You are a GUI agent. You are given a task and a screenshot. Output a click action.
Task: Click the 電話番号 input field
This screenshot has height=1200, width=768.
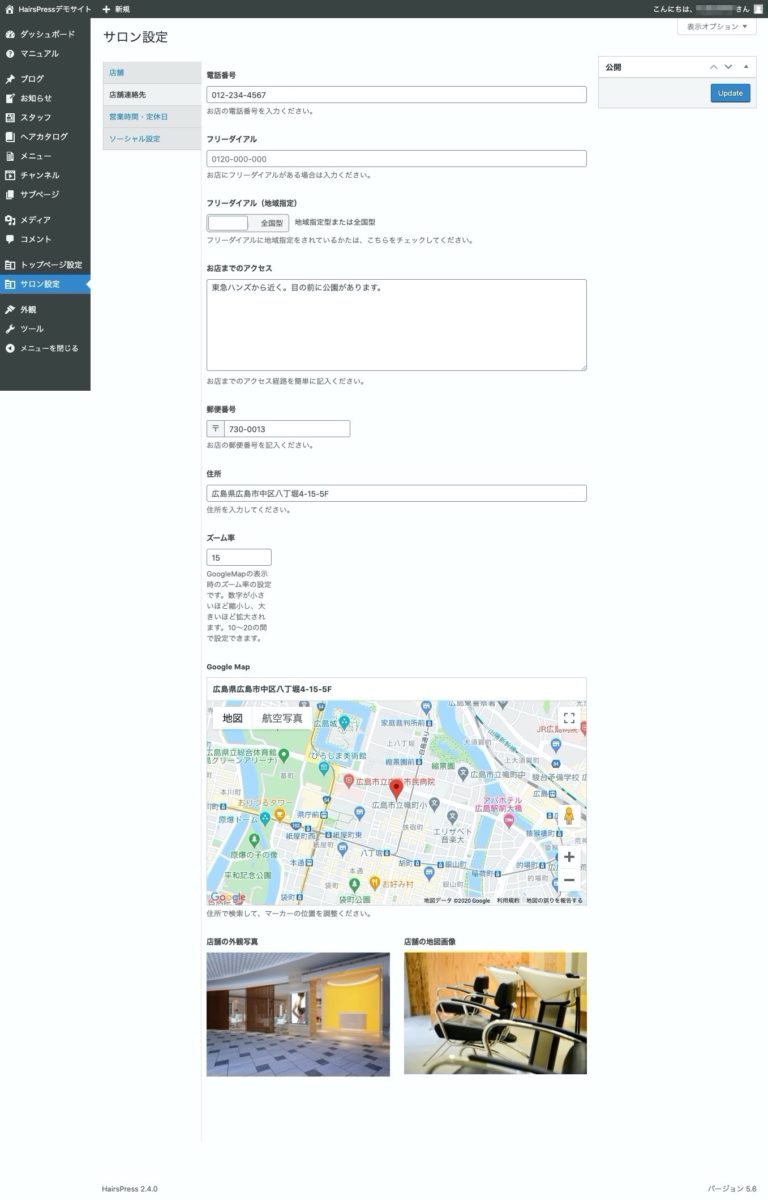[396, 95]
